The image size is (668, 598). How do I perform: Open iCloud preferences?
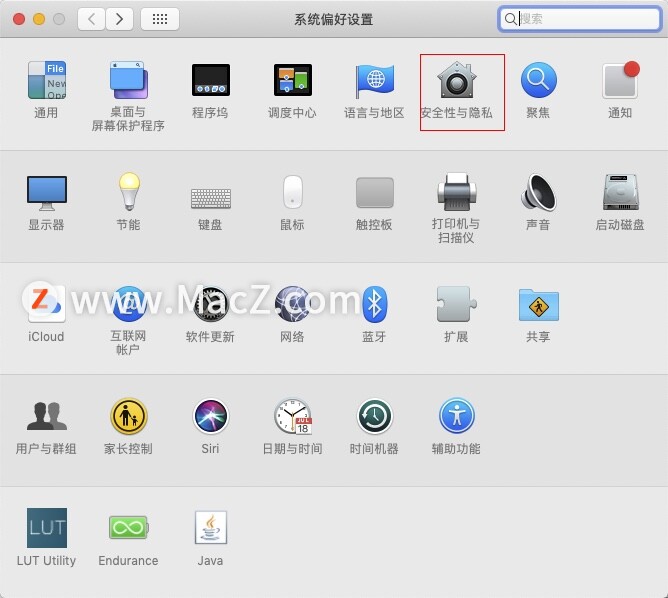click(x=46, y=305)
